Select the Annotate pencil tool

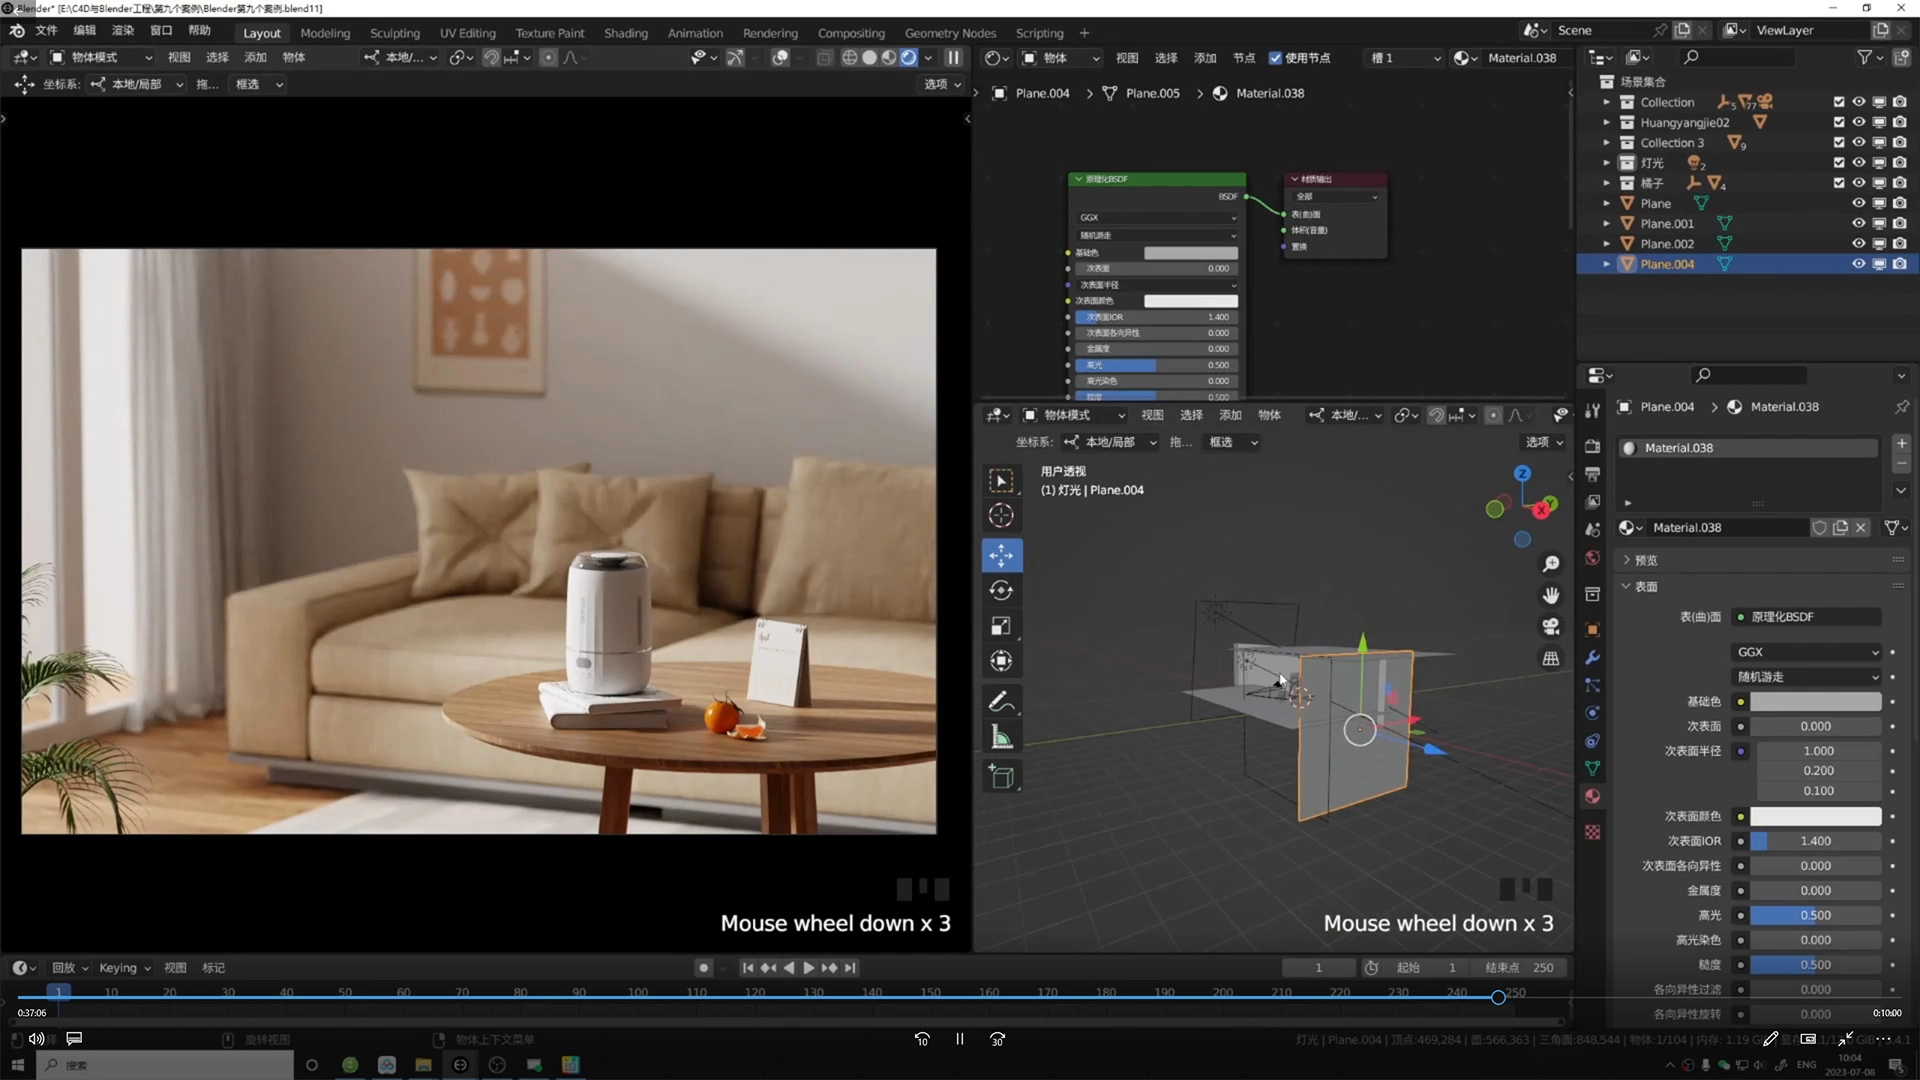coord(1001,702)
